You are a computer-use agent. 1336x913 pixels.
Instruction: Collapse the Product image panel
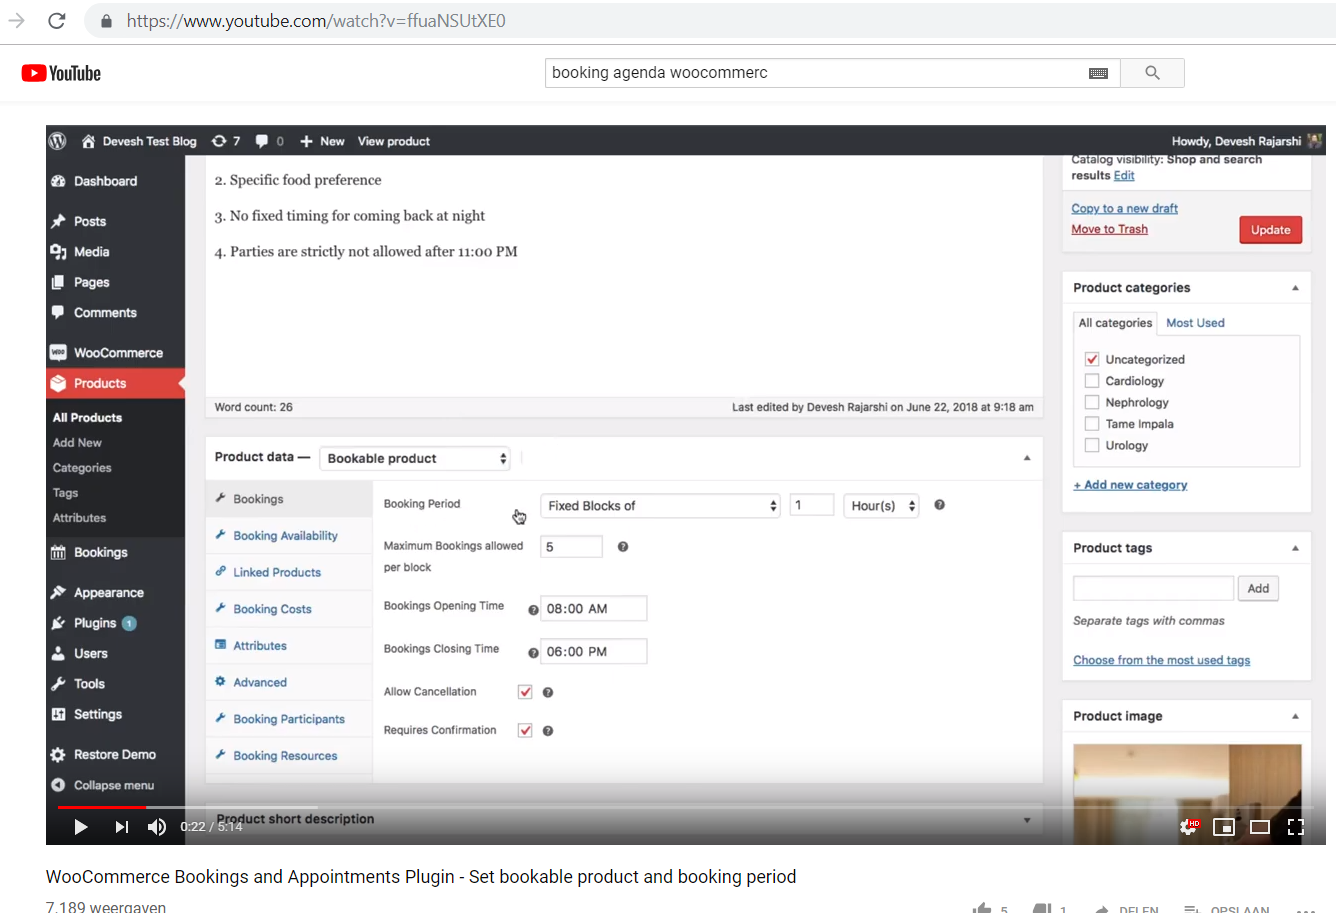pyautogui.click(x=1295, y=716)
